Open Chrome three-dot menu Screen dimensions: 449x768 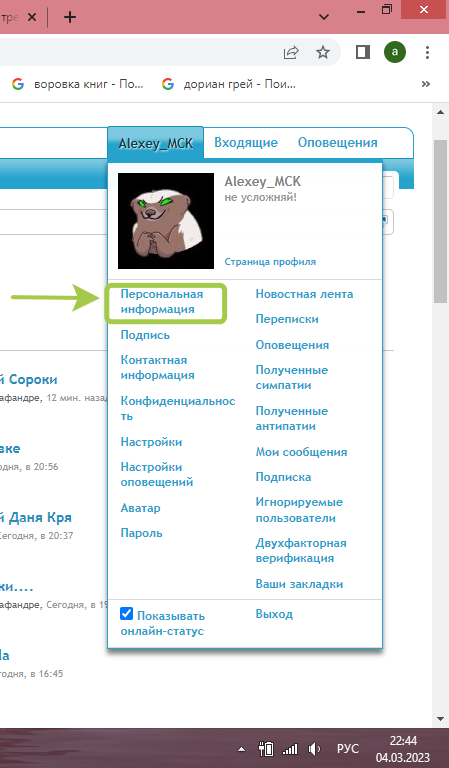coord(427,52)
